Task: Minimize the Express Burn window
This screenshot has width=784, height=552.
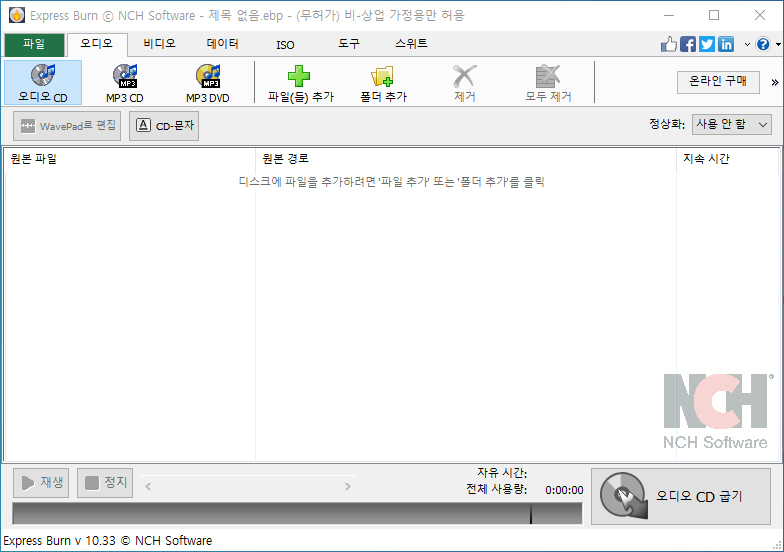Action: (x=668, y=15)
